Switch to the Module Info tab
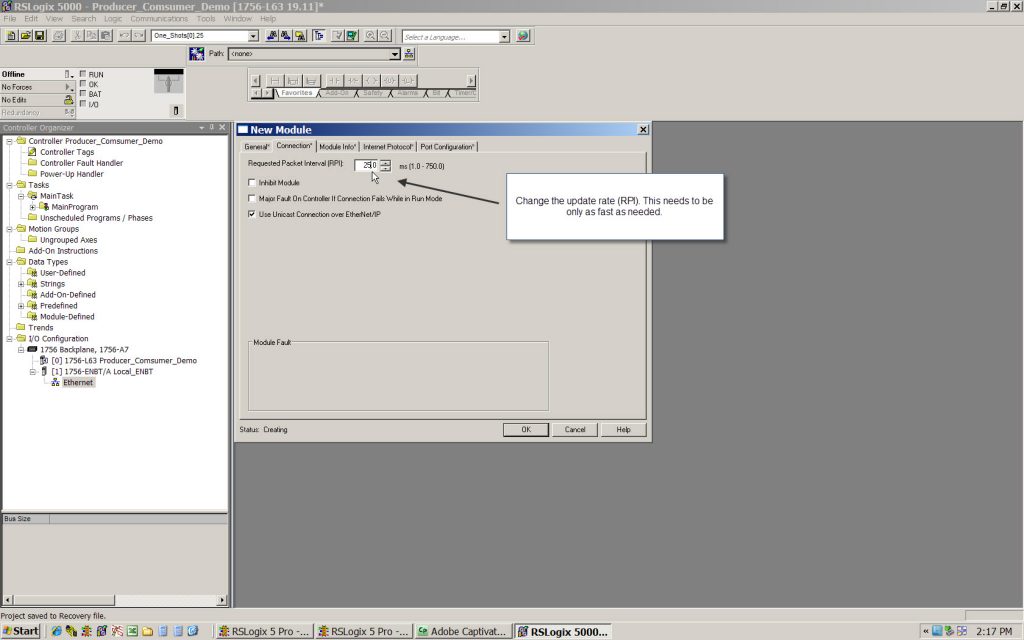Image resolution: width=1024 pixels, height=640 pixels. (x=338, y=147)
